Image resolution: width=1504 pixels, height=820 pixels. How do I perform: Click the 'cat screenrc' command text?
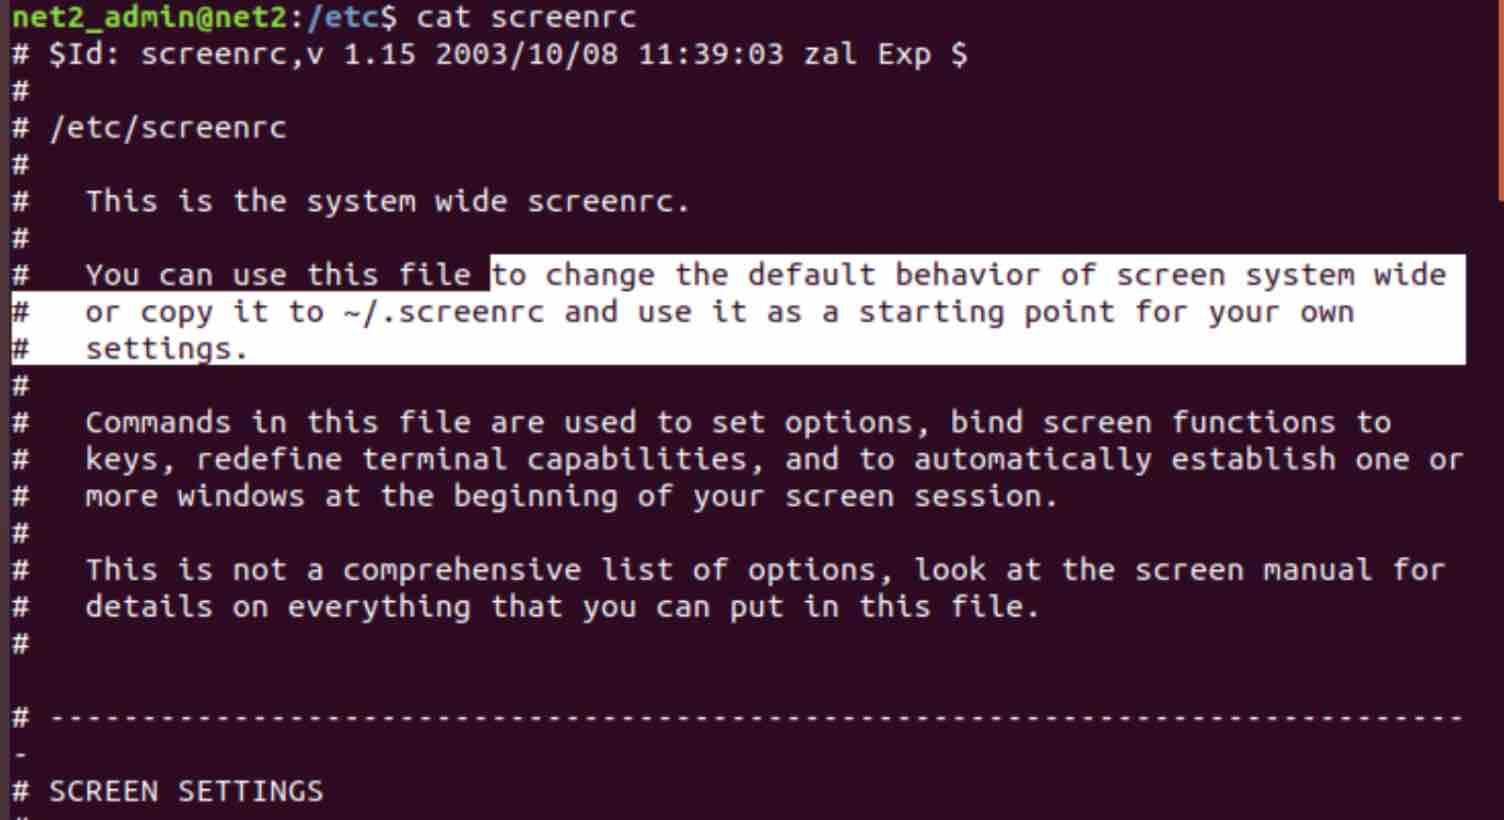[x=526, y=17]
